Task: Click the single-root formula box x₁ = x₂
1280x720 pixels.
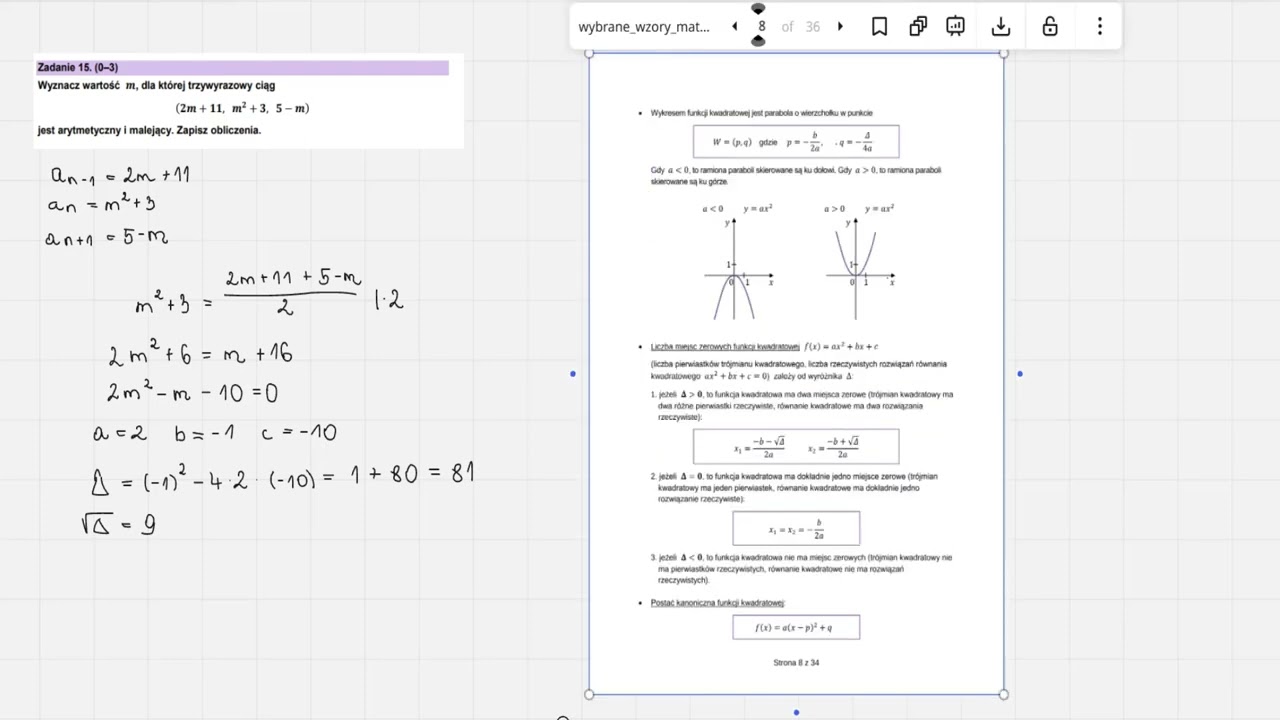Action: point(796,528)
